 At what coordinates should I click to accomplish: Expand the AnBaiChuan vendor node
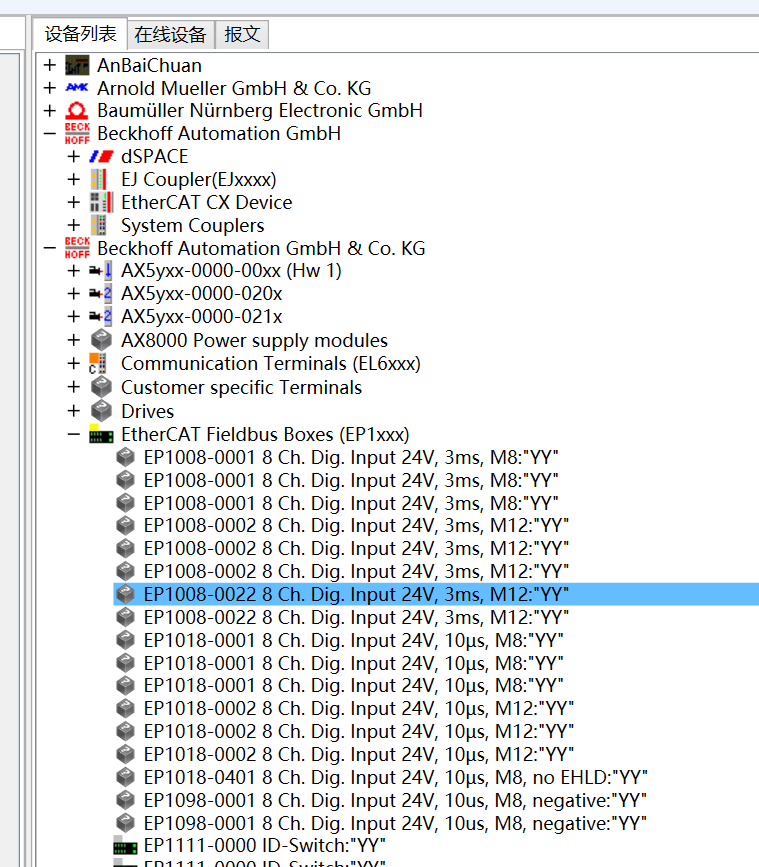[x=50, y=65]
